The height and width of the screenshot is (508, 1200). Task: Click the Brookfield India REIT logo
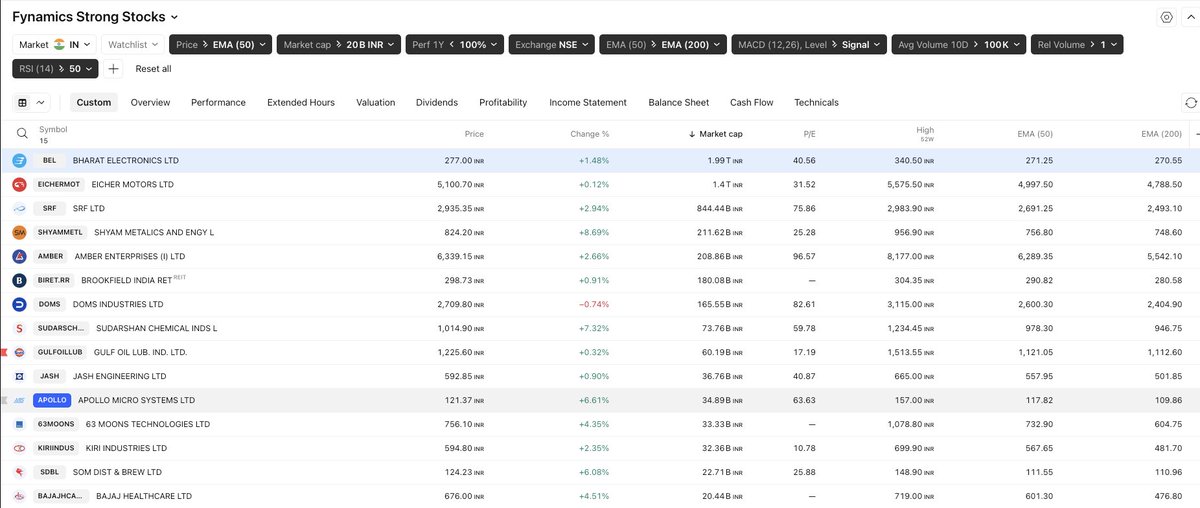(x=19, y=280)
